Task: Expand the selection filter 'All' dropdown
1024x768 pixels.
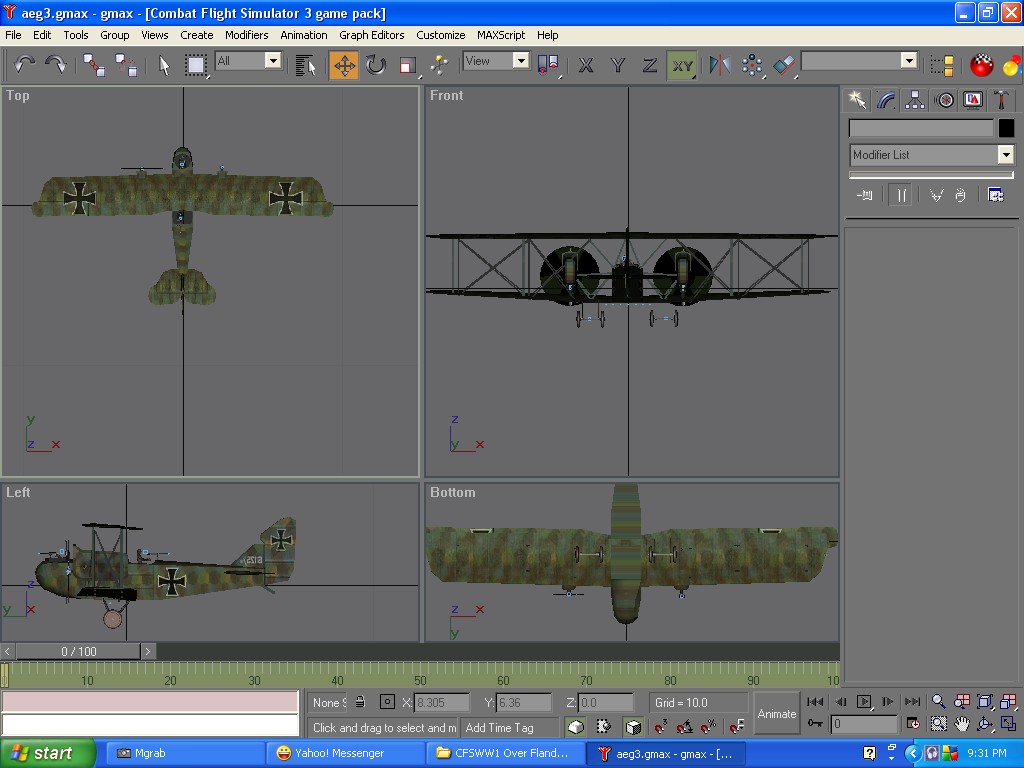Action: tap(273, 61)
